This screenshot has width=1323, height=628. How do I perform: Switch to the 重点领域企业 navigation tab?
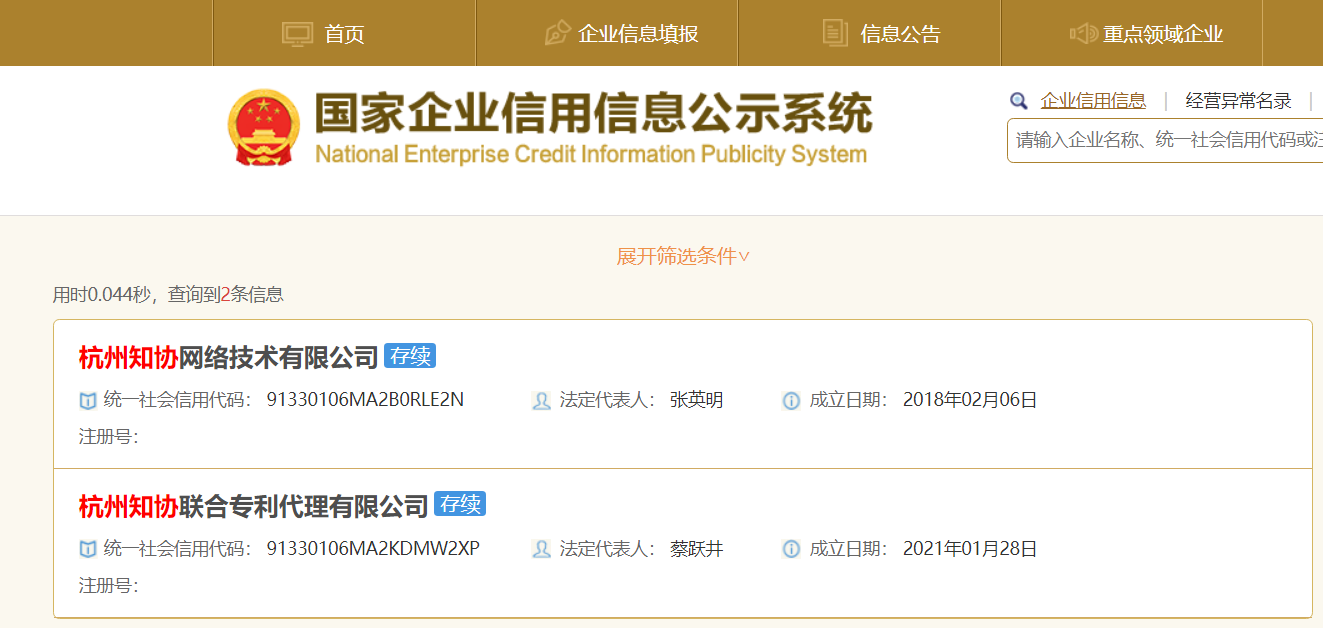[1132, 33]
